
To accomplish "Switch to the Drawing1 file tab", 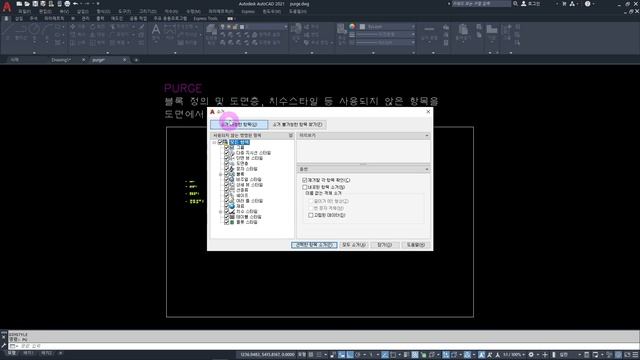I will 61,60.
